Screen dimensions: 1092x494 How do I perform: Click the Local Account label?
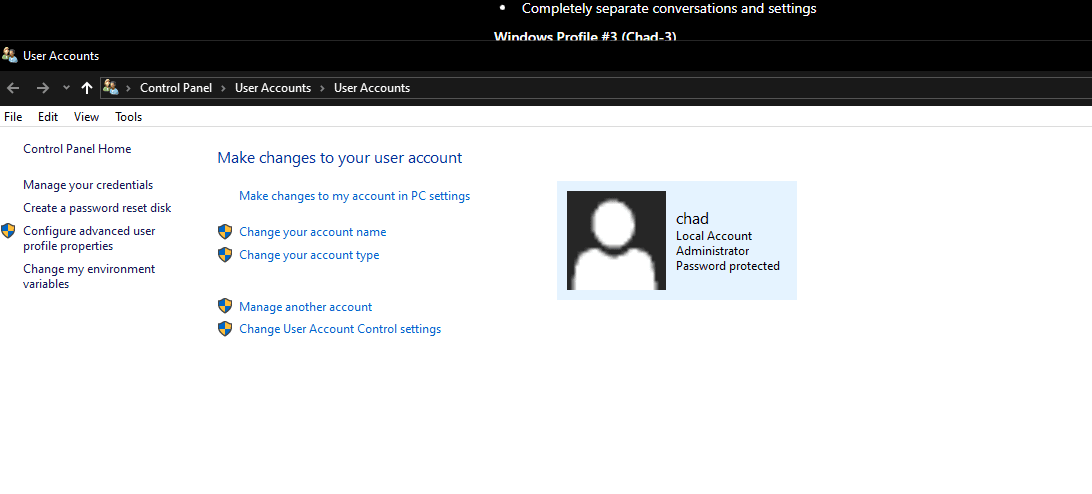pyautogui.click(x=714, y=236)
